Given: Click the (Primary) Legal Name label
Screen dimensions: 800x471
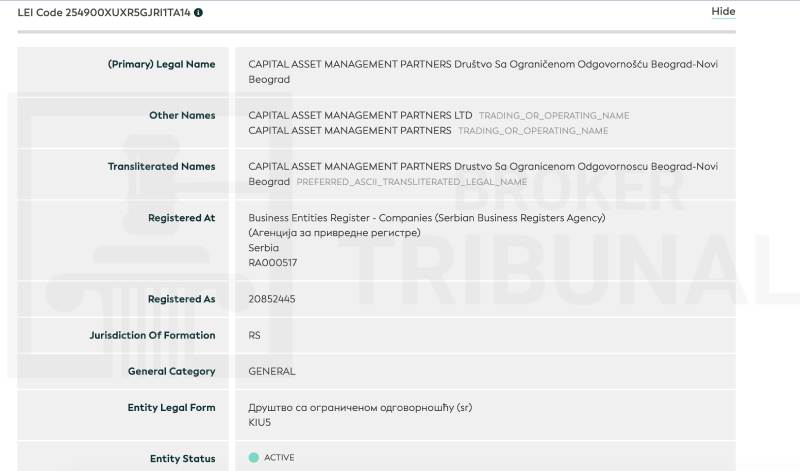Looking at the screenshot, I should click(x=161, y=64).
